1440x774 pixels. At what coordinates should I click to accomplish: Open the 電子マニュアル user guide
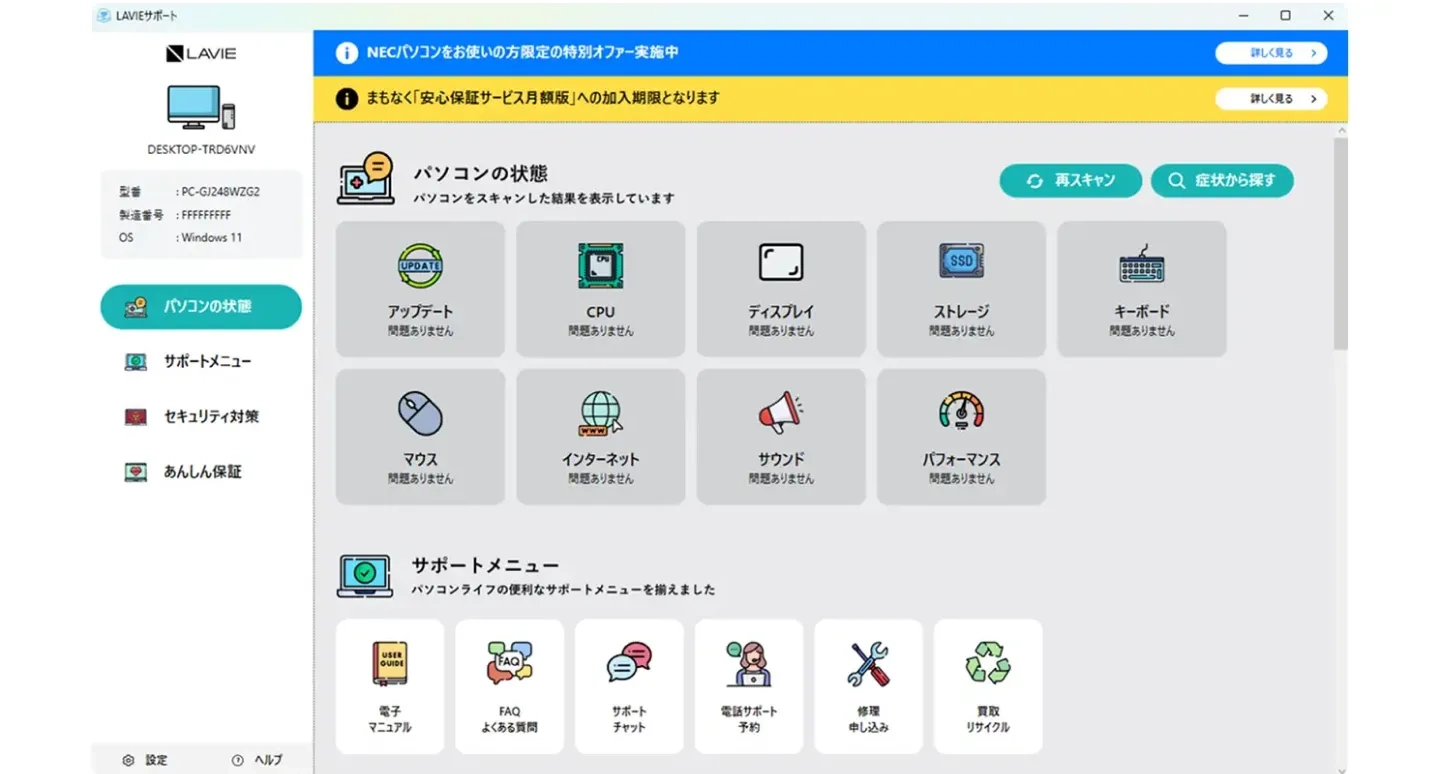point(390,686)
